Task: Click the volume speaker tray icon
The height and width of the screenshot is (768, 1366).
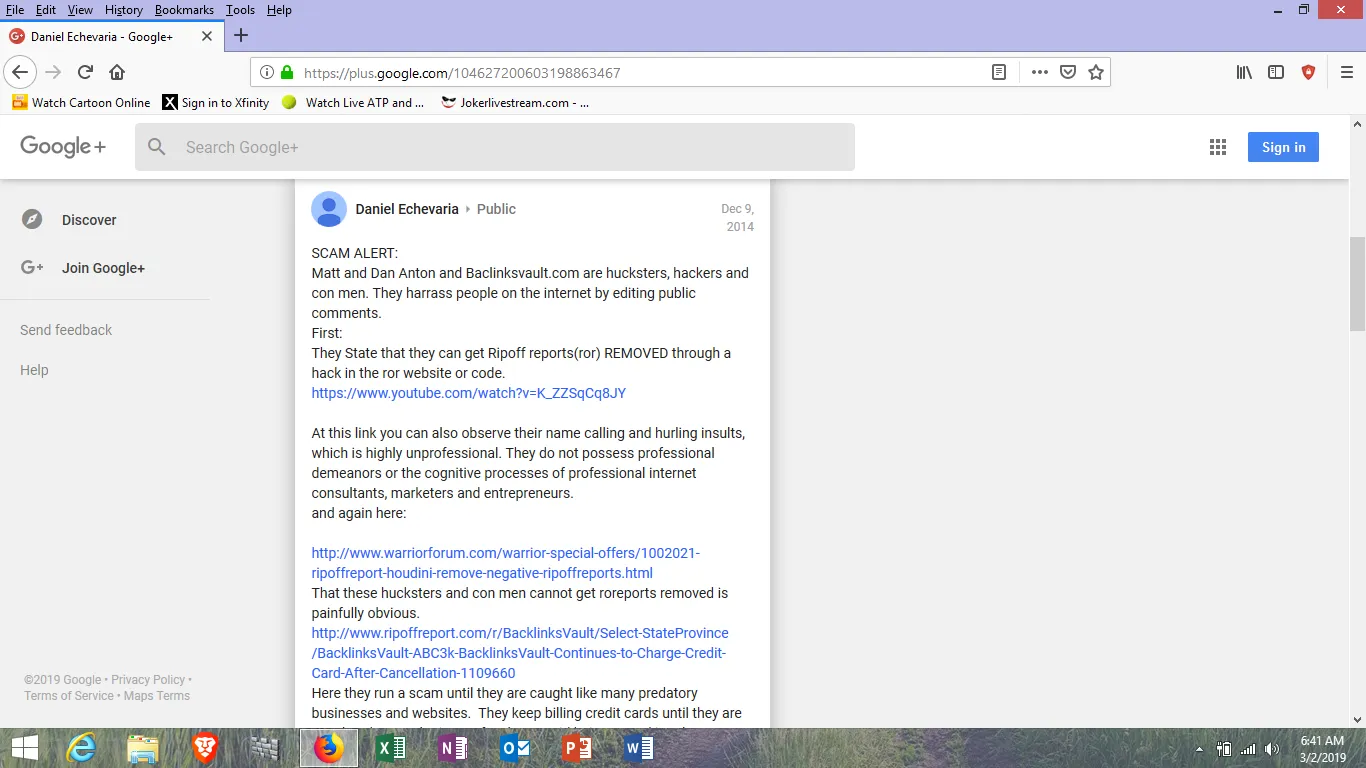Action: 1272,749
